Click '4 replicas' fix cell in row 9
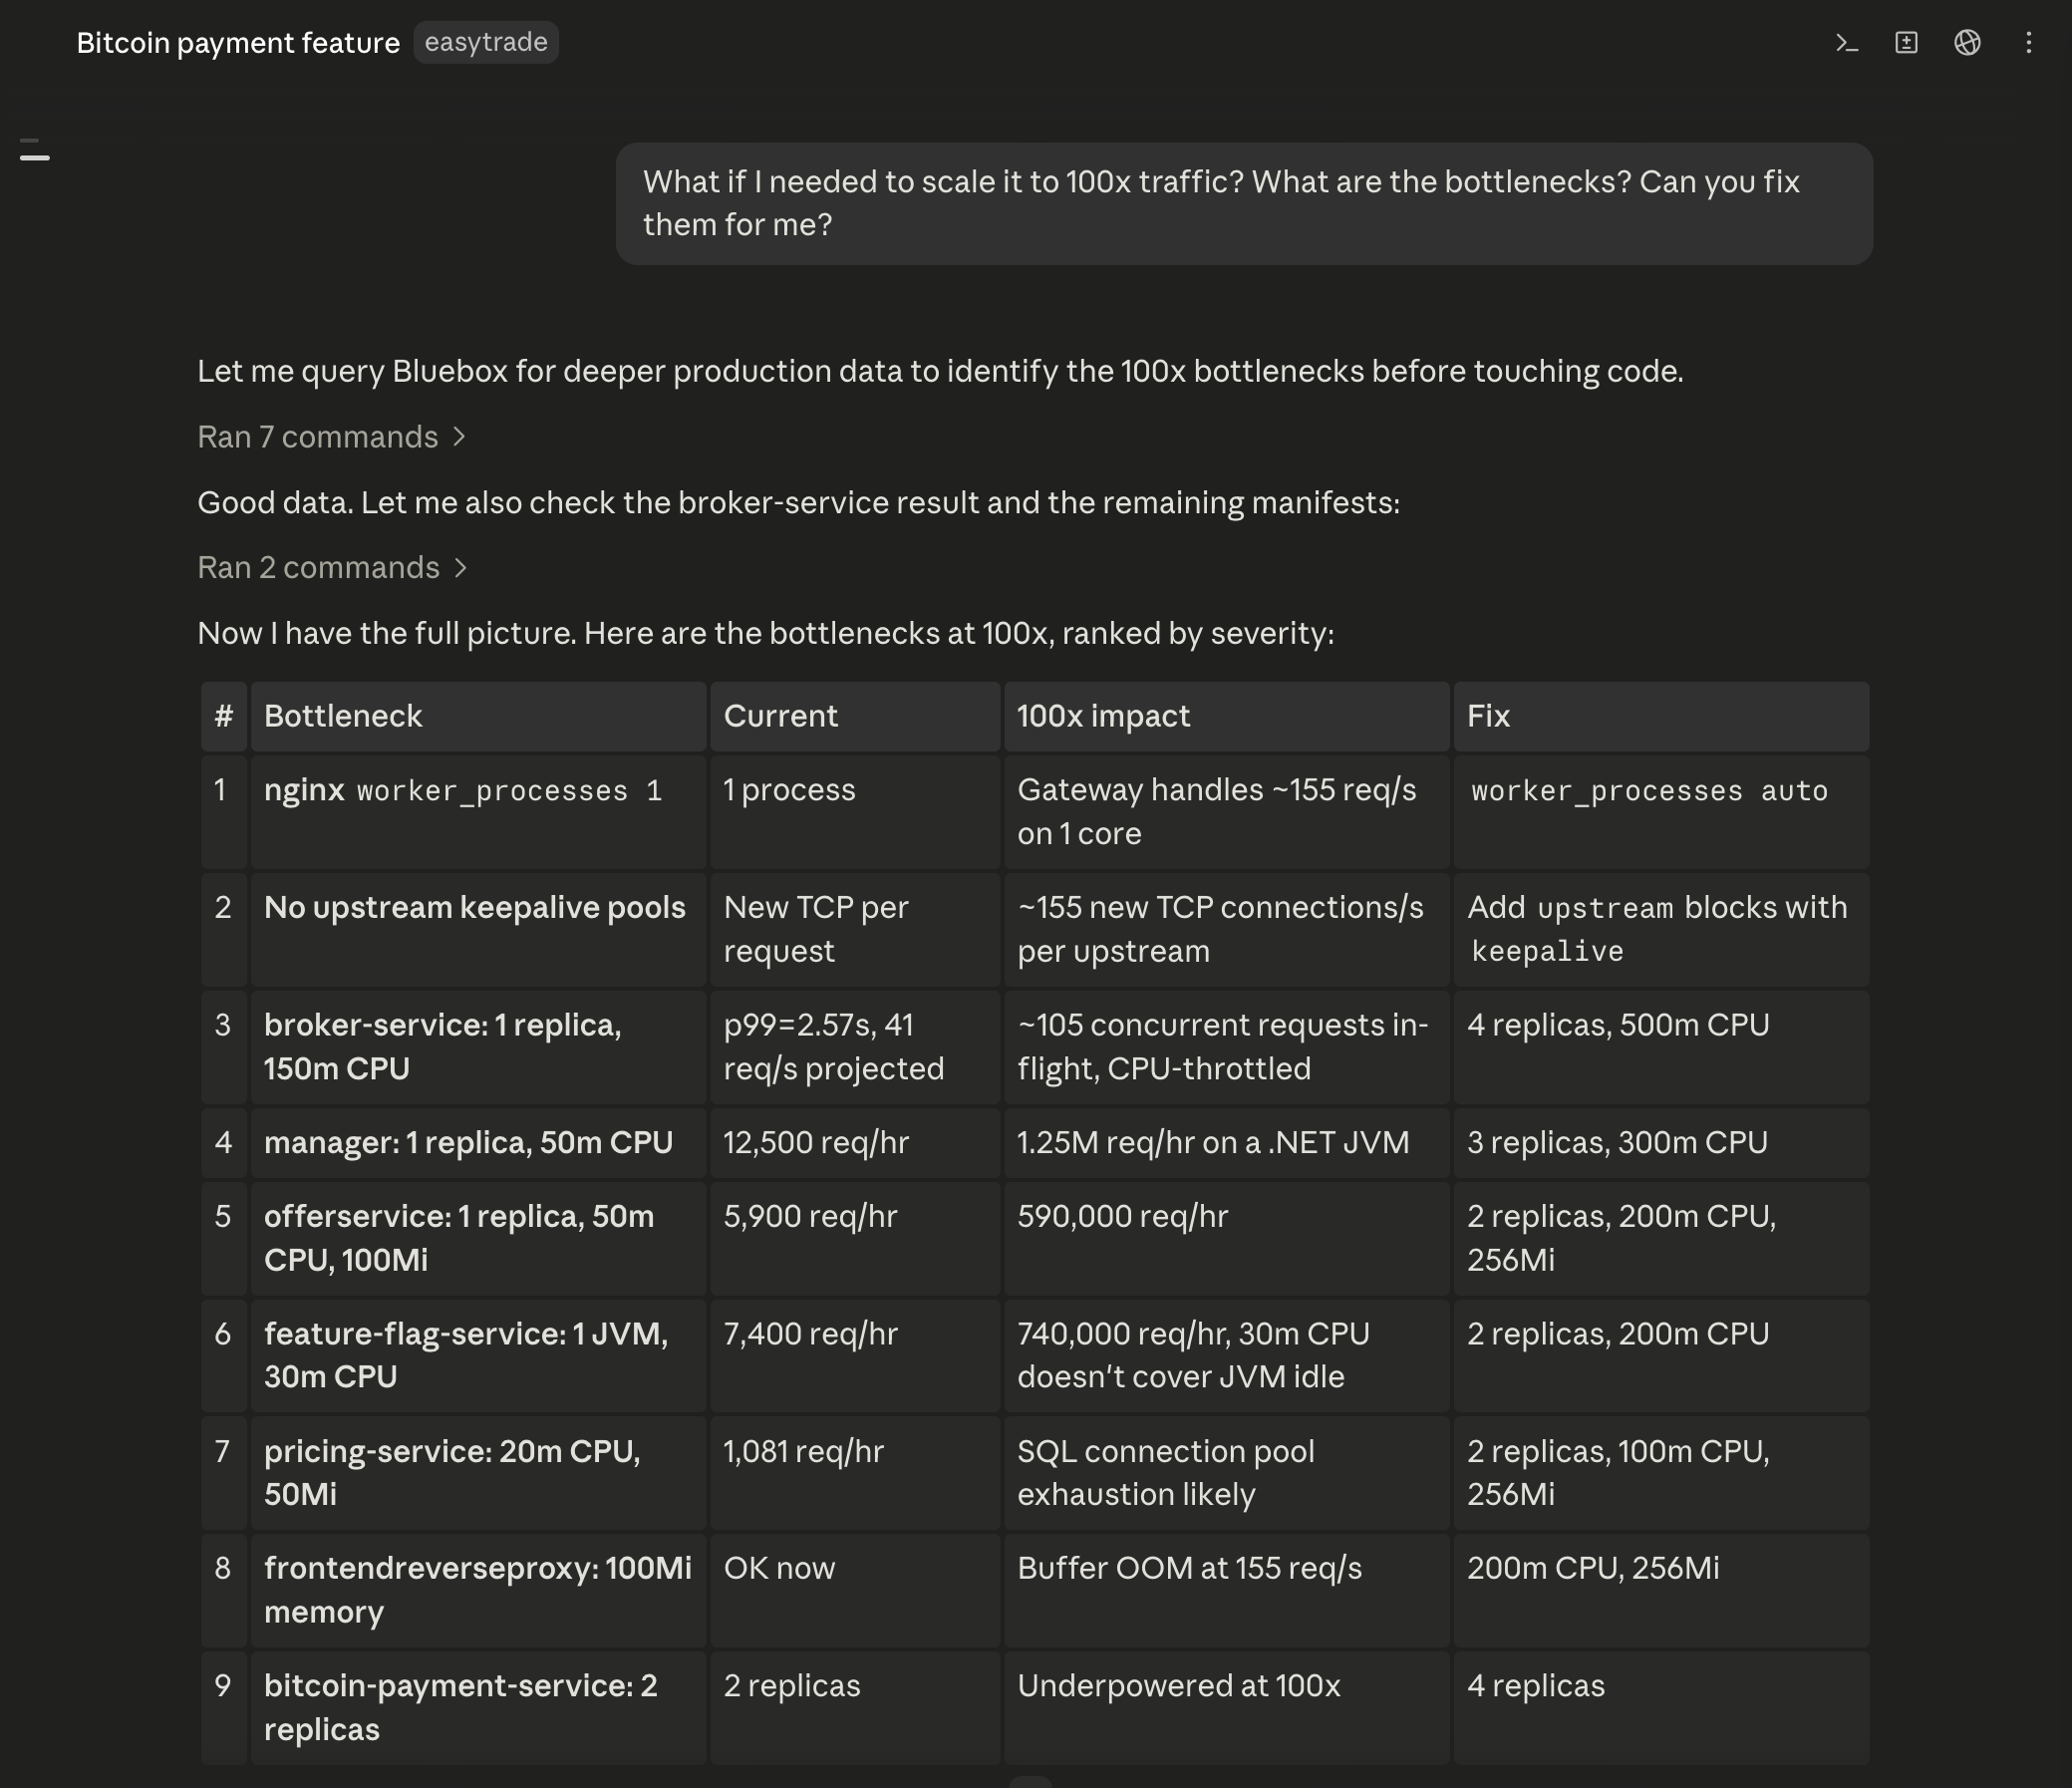This screenshot has height=1788, width=2072. pos(1661,1708)
